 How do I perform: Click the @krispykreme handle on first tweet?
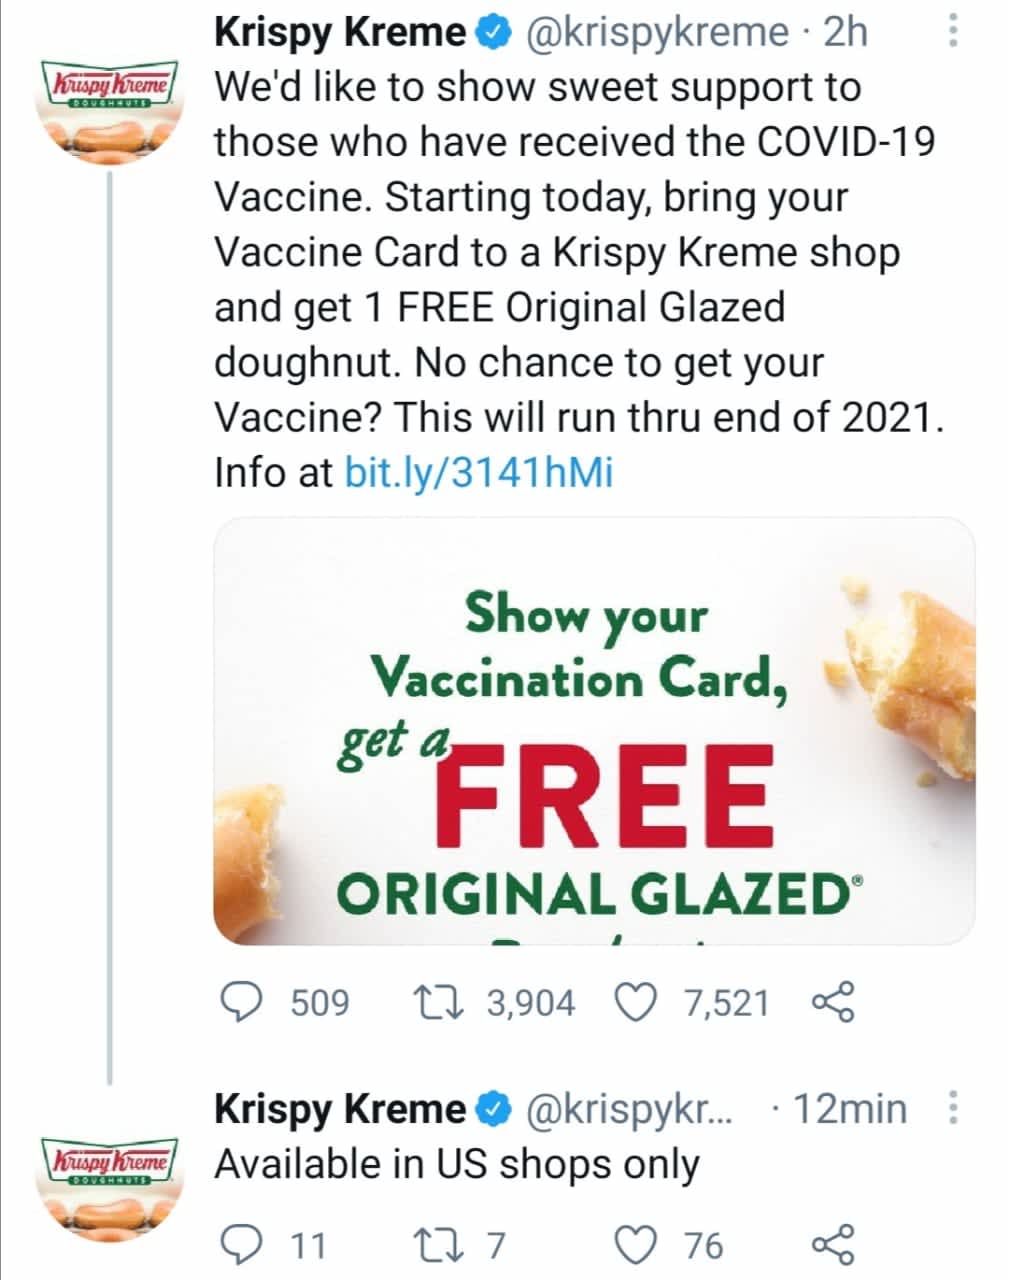pyautogui.click(x=656, y=33)
